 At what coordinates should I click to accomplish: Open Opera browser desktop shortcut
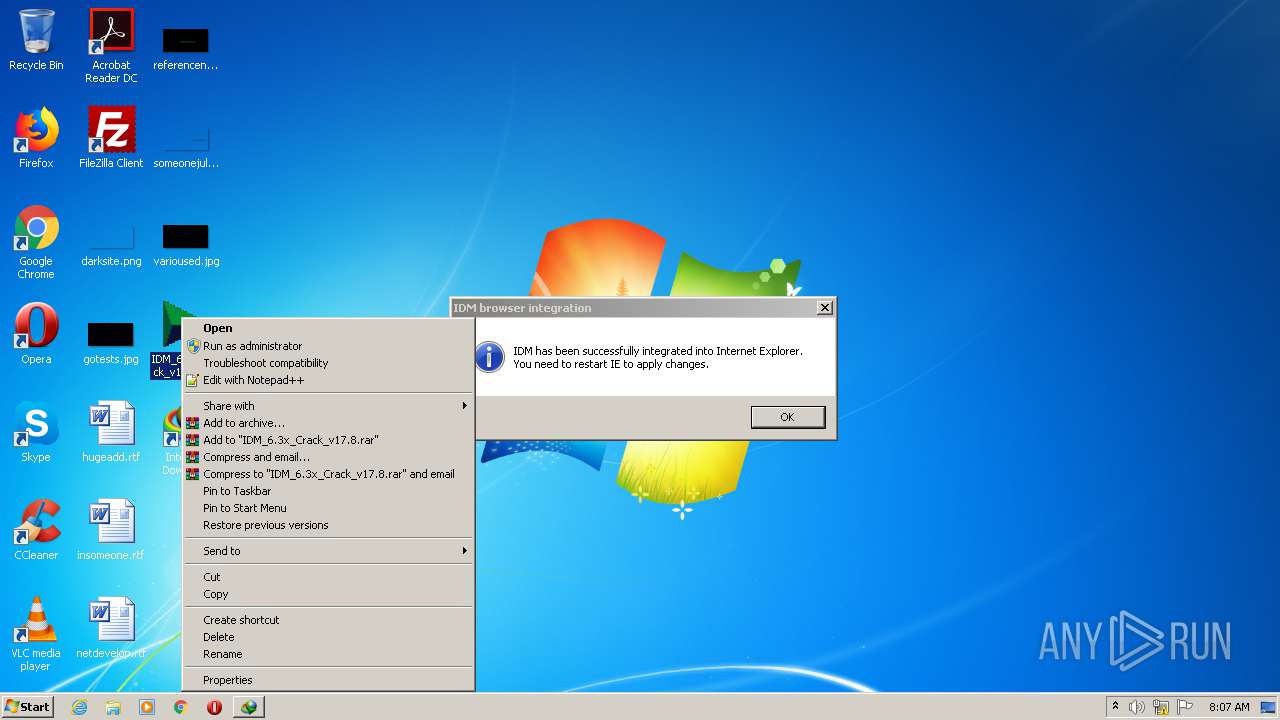36,334
